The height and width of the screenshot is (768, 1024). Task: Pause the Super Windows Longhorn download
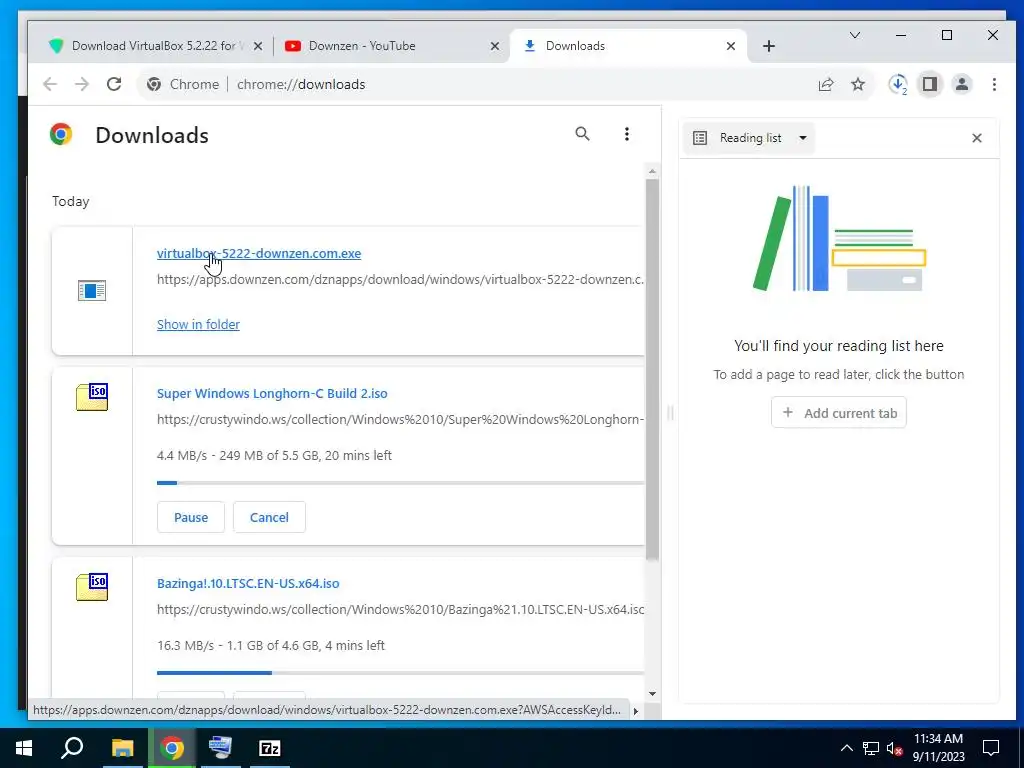[x=191, y=517]
